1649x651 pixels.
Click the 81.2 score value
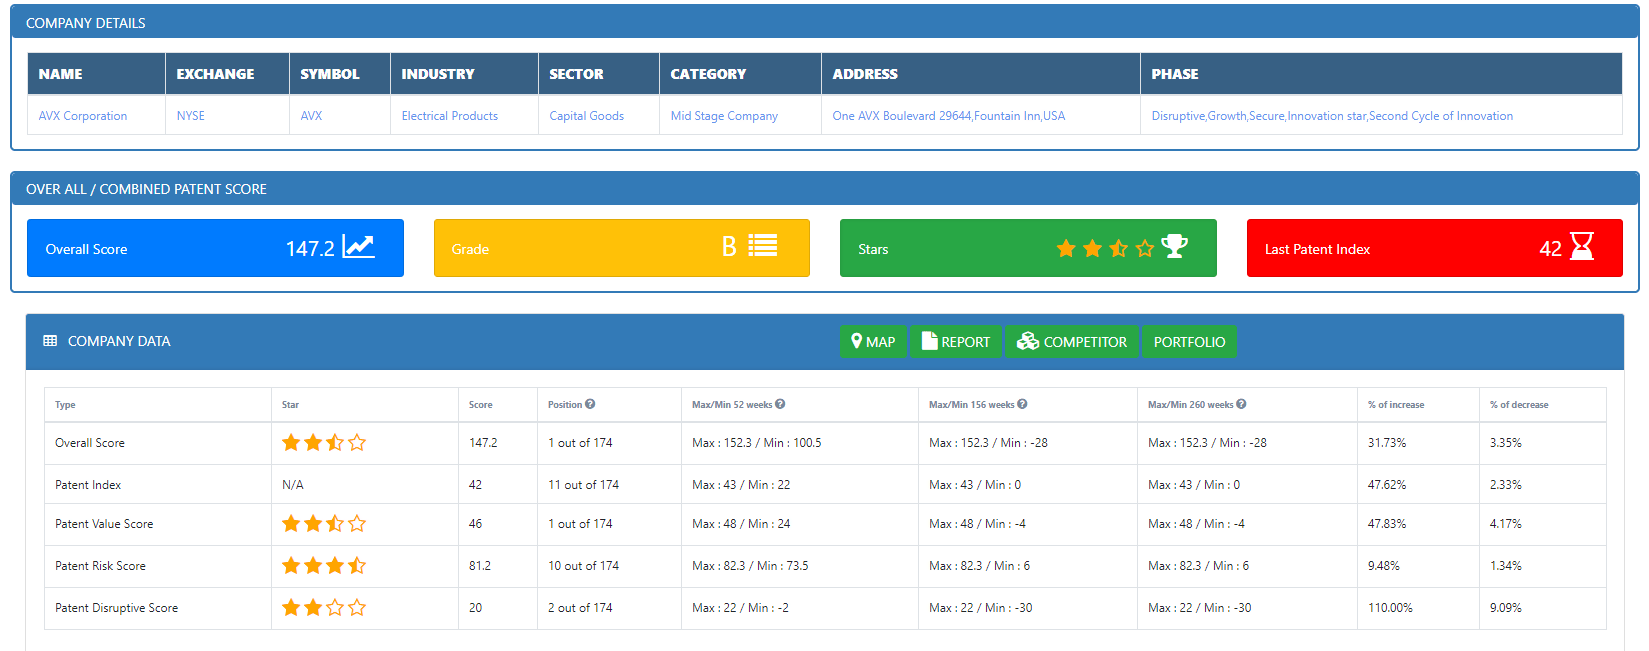[480, 566]
